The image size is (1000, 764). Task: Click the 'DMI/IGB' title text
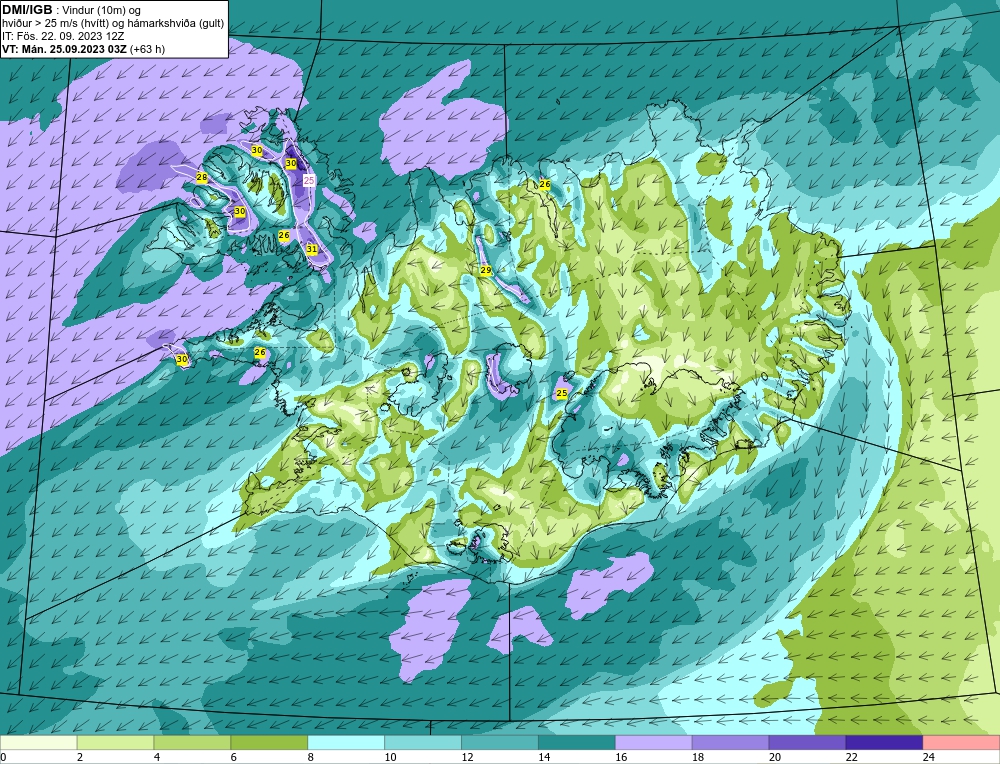(x=27, y=10)
